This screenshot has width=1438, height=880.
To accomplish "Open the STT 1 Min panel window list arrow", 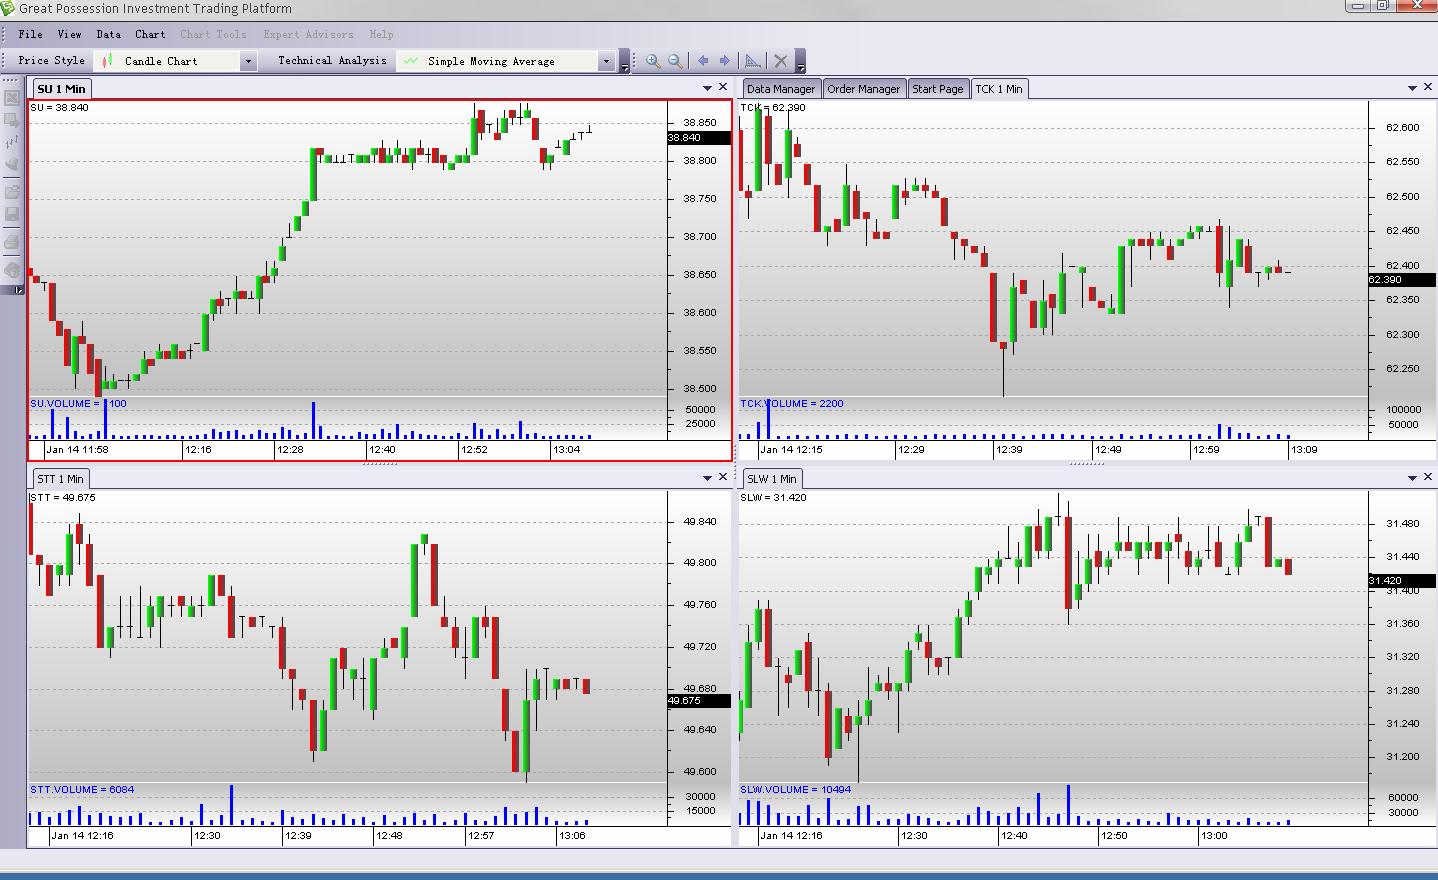I will click(707, 478).
